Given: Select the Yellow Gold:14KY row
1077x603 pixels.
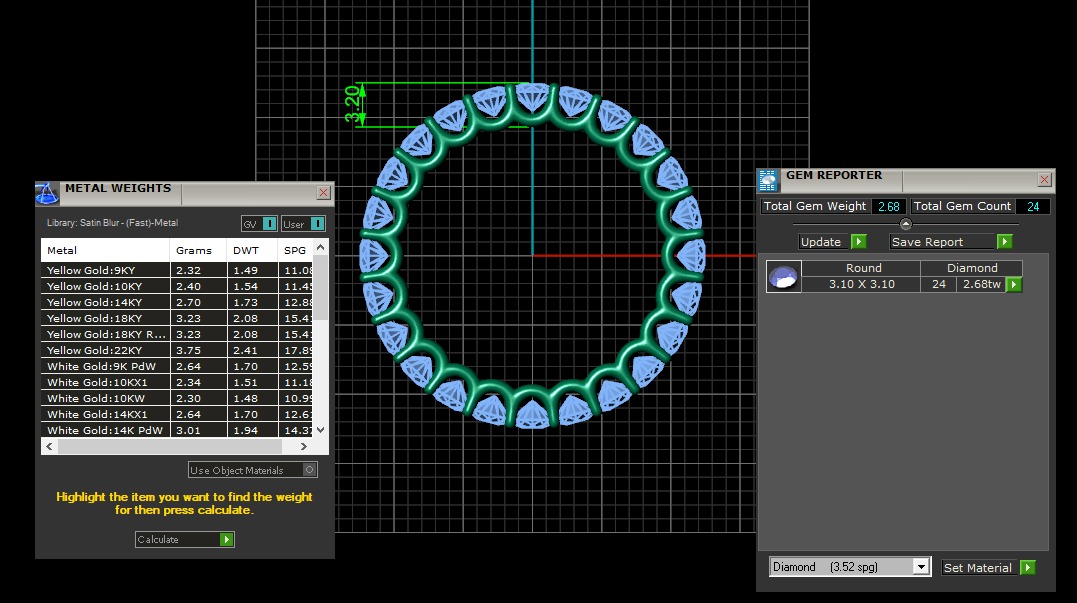Looking at the screenshot, I should [177, 302].
